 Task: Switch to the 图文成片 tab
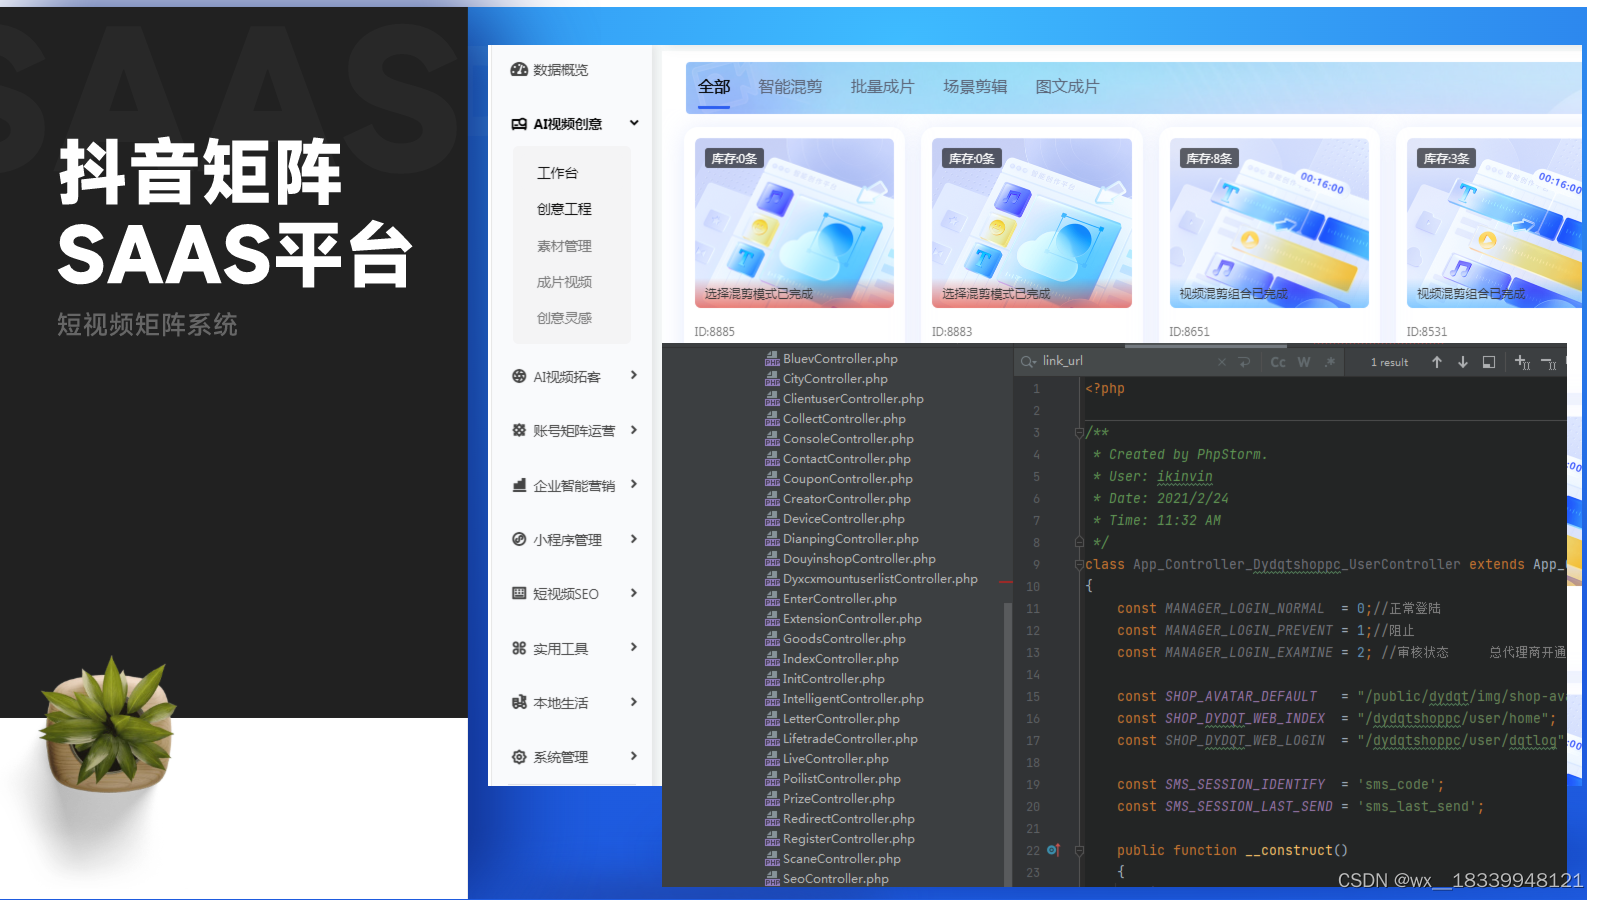pyautogui.click(x=1067, y=87)
